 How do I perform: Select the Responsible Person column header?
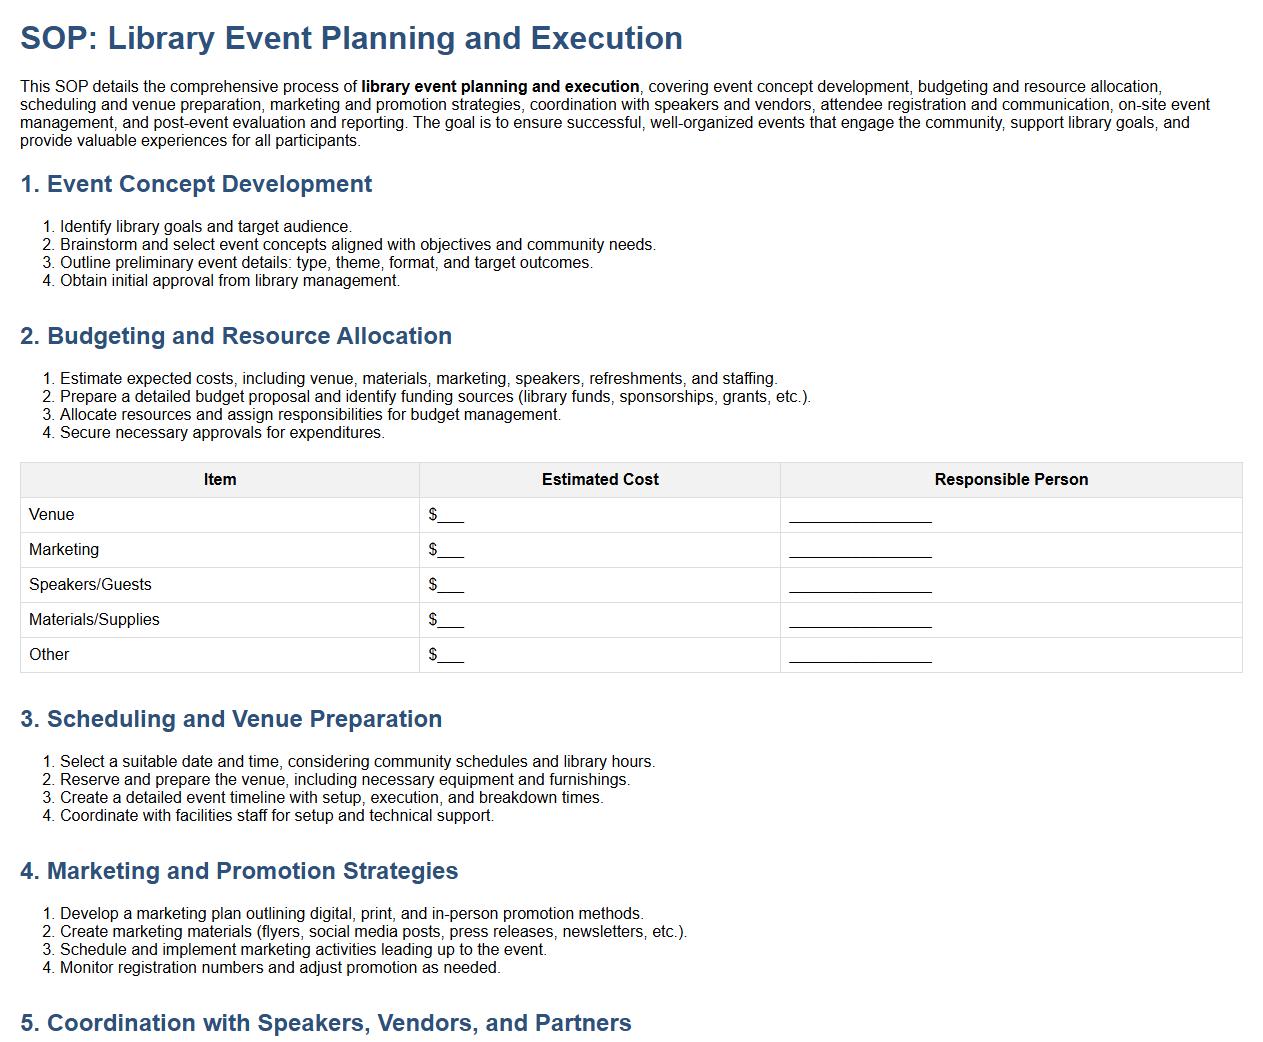click(x=1011, y=480)
